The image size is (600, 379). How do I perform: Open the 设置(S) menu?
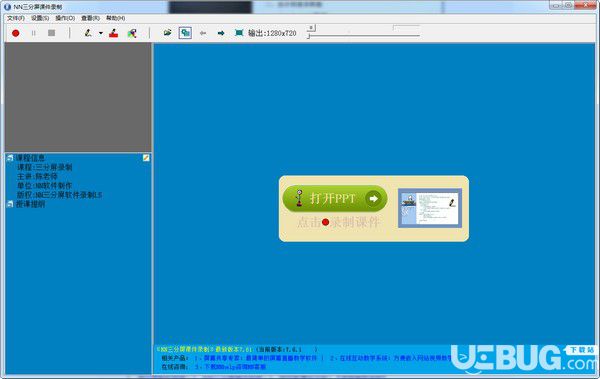click(40, 18)
